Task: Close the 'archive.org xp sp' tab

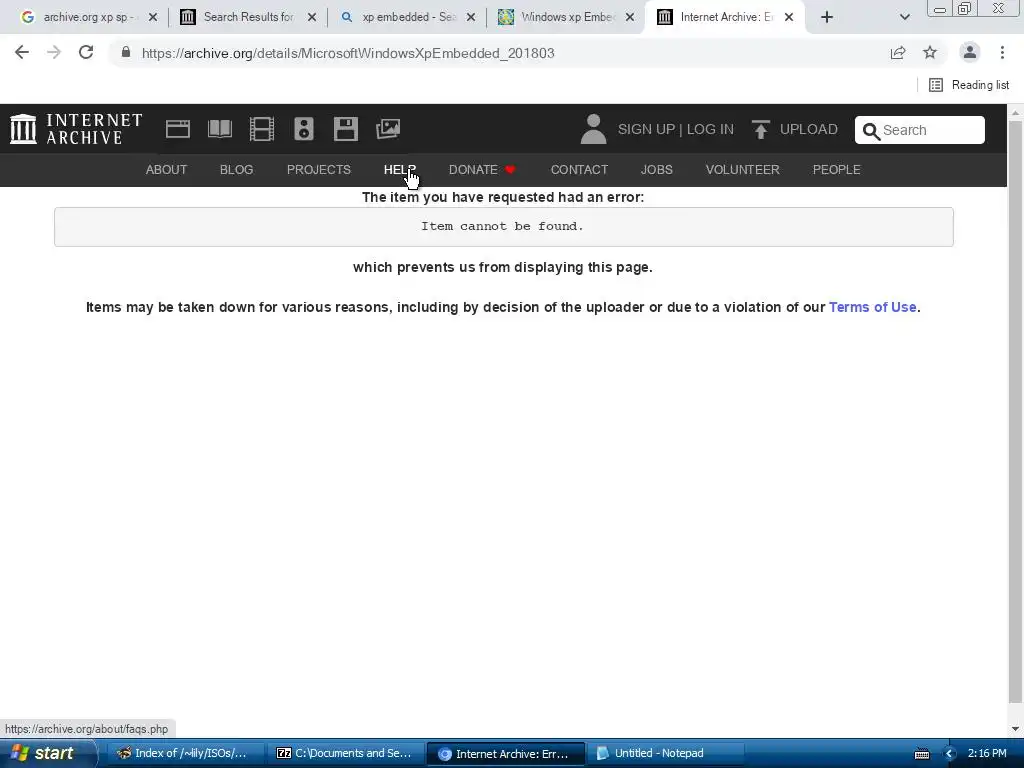Action: 153,17
